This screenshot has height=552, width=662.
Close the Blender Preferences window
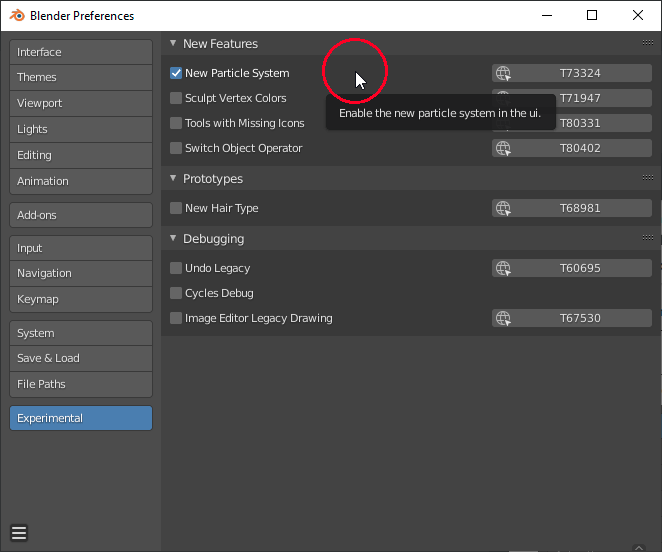638,16
